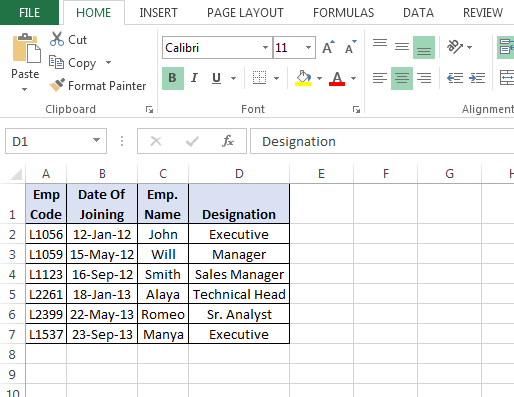Image resolution: width=514 pixels, height=397 pixels.
Task: Click the Cut scissors icon
Action: coord(57,39)
